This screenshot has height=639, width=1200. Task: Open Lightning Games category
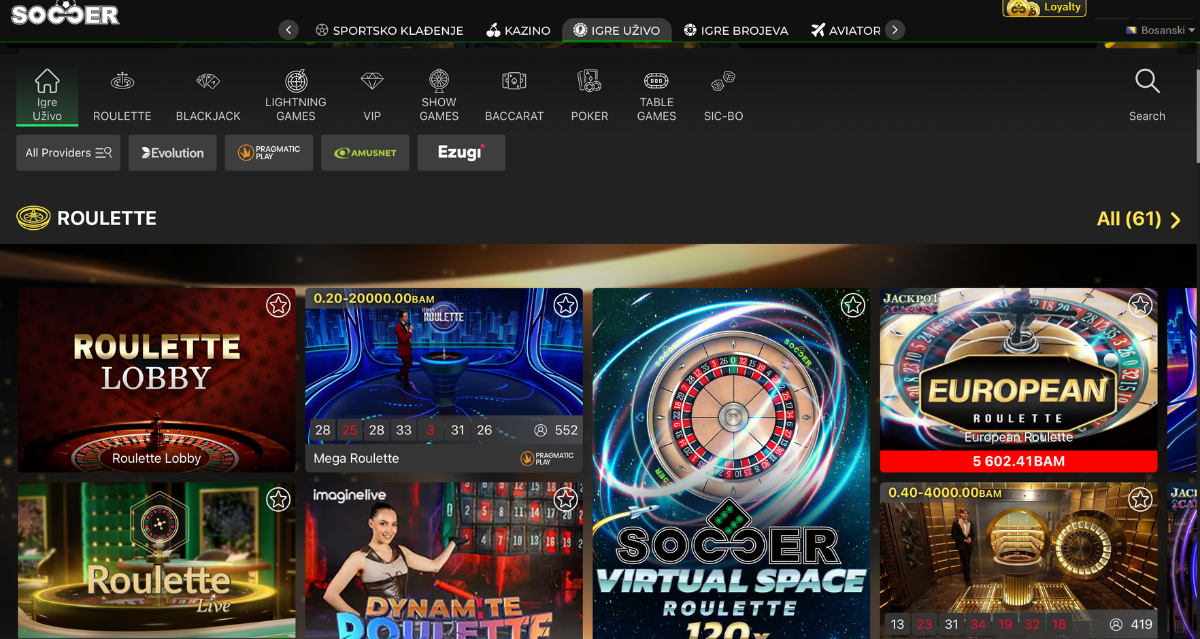tap(296, 95)
